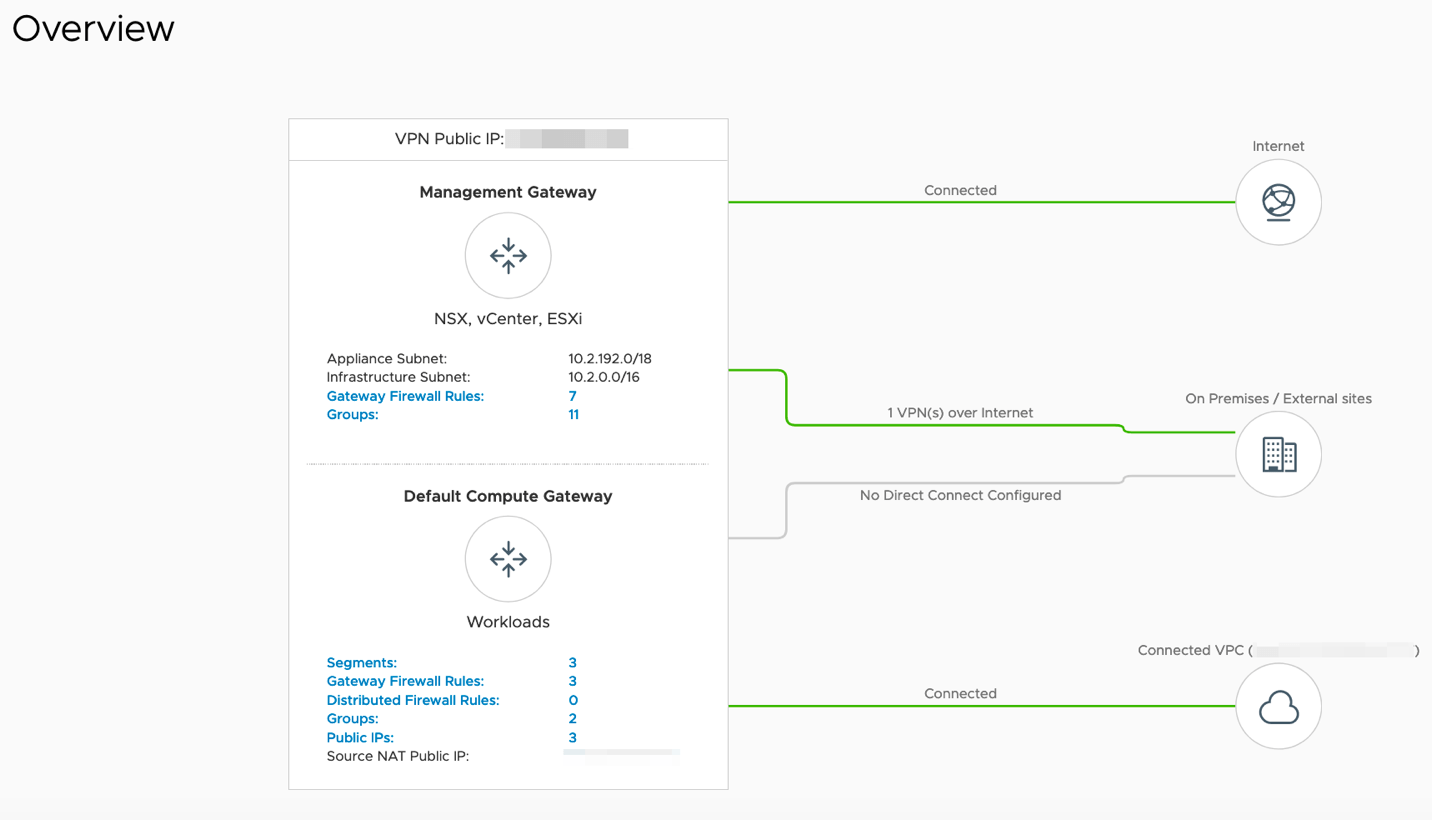1432x820 pixels.
Task: Select the Internet globe icon
Action: tap(1278, 202)
